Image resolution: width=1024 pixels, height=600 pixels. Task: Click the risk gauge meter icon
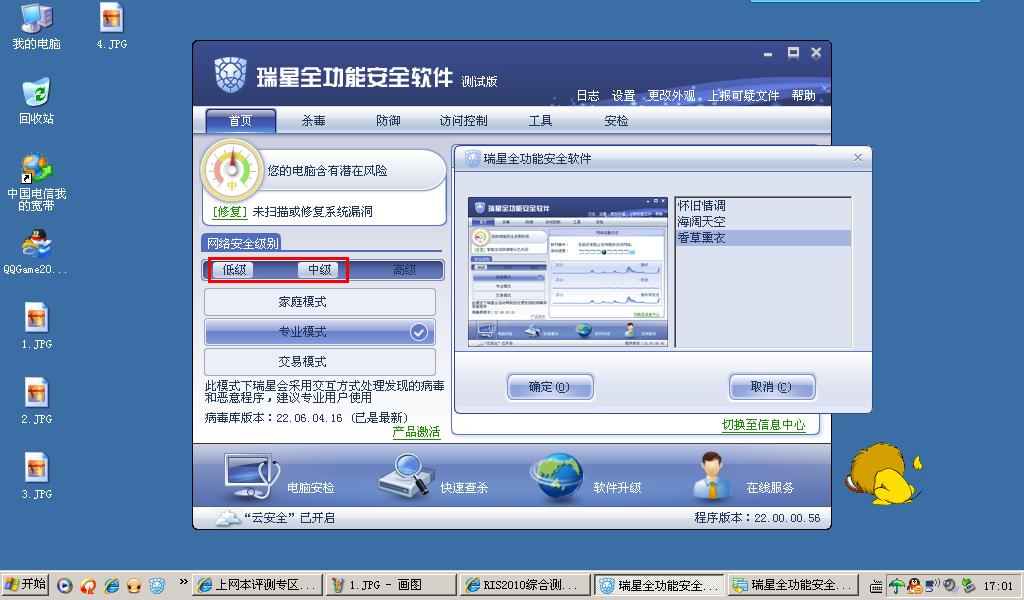(232, 170)
